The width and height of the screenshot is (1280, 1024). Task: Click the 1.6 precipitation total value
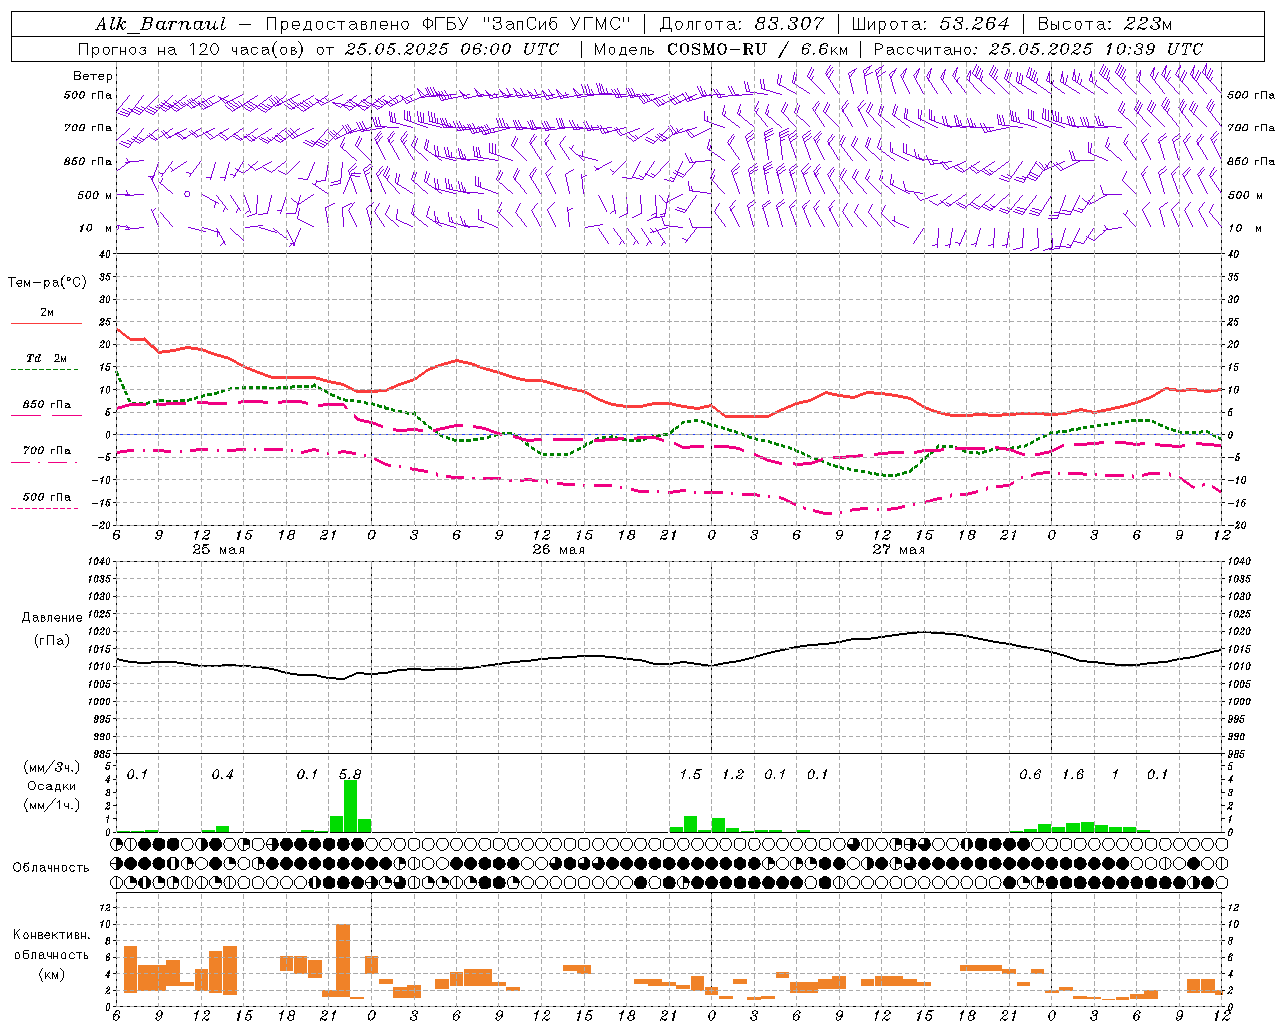pyautogui.click(x=1073, y=774)
